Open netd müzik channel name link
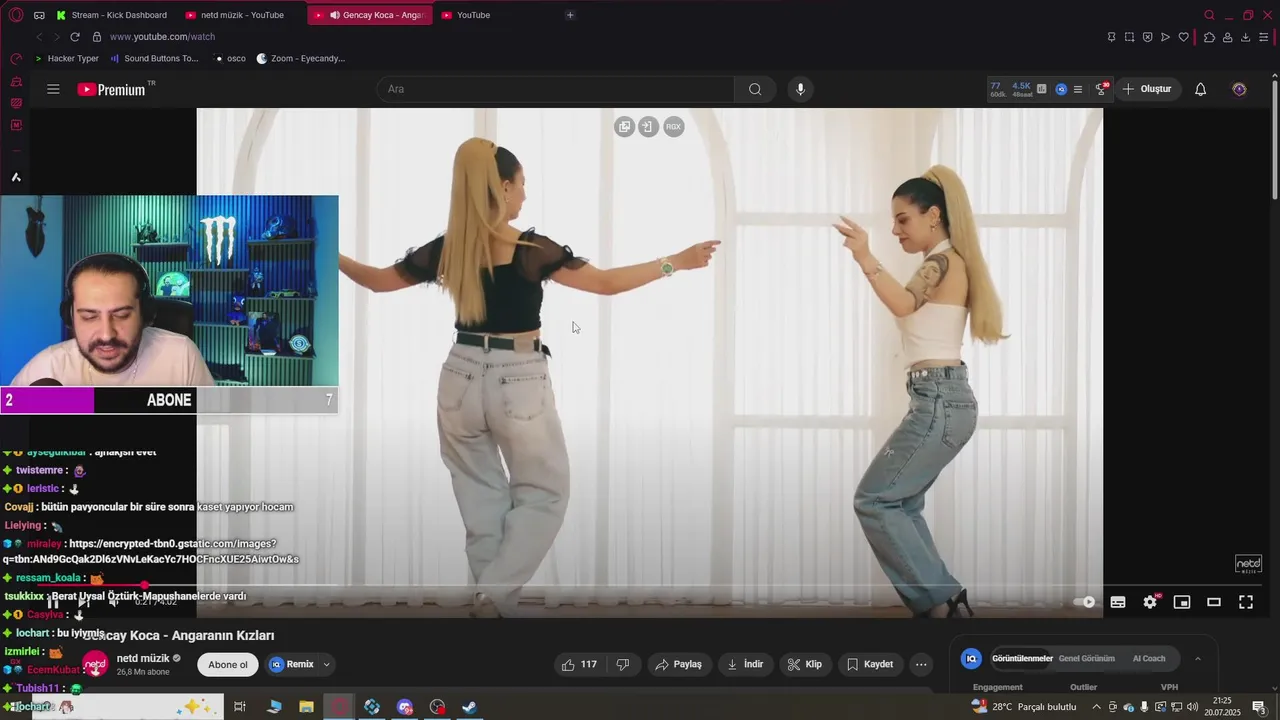The height and width of the screenshot is (720, 1280). 143,658
